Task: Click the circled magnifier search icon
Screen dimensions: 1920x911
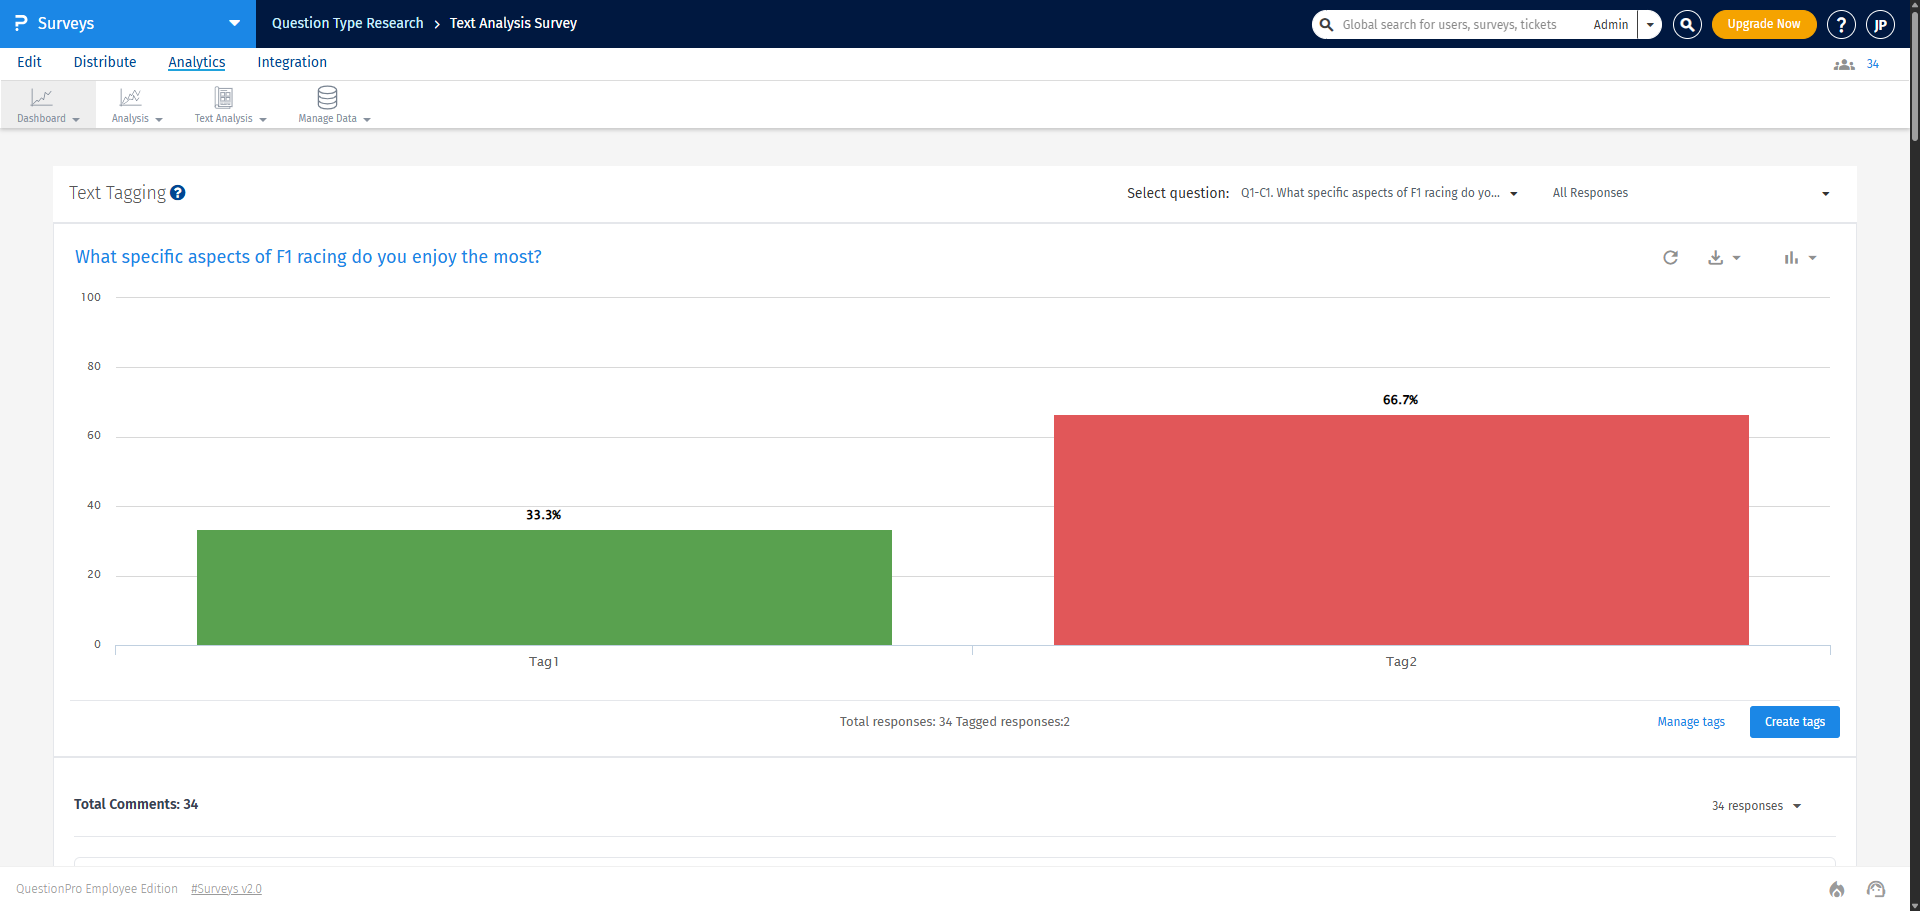Action: (x=1687, y=24)
